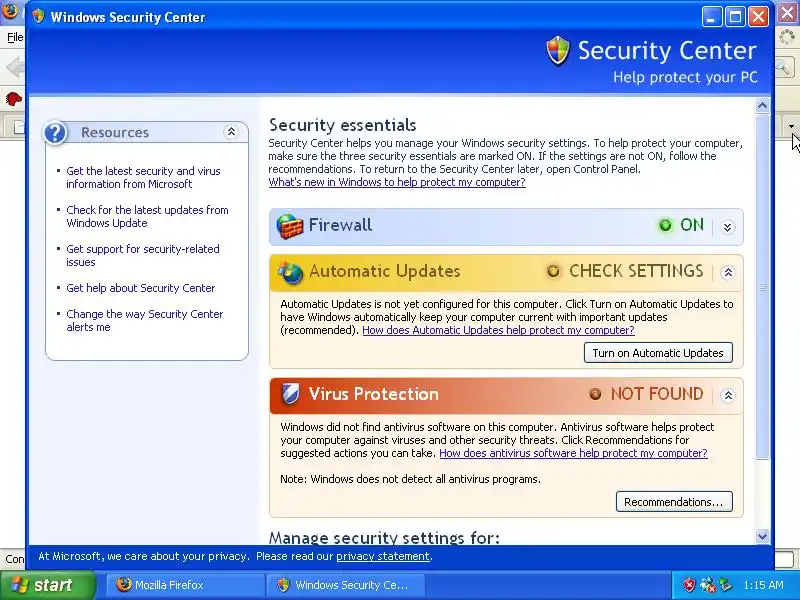
Task: Open Get the latest security and virus information
Action: pyautogui.click(x=143, y=178)
